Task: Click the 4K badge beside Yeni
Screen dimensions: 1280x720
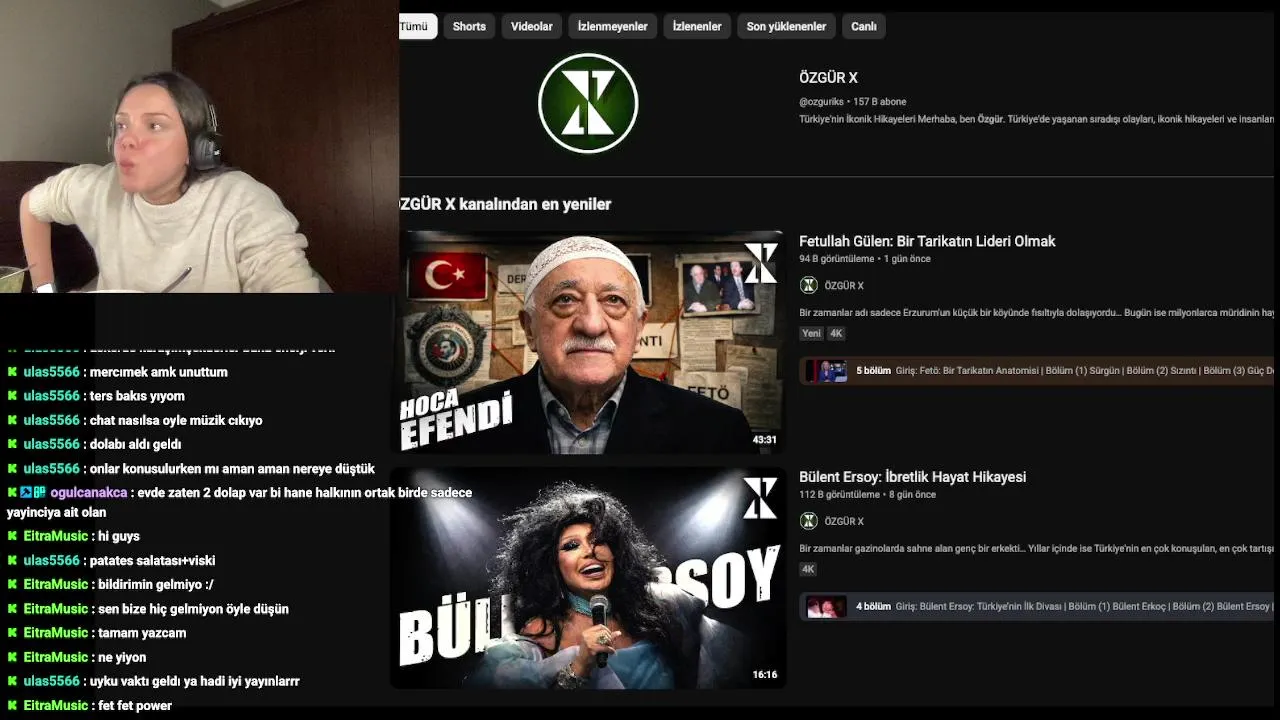Action: coord(837,333)
